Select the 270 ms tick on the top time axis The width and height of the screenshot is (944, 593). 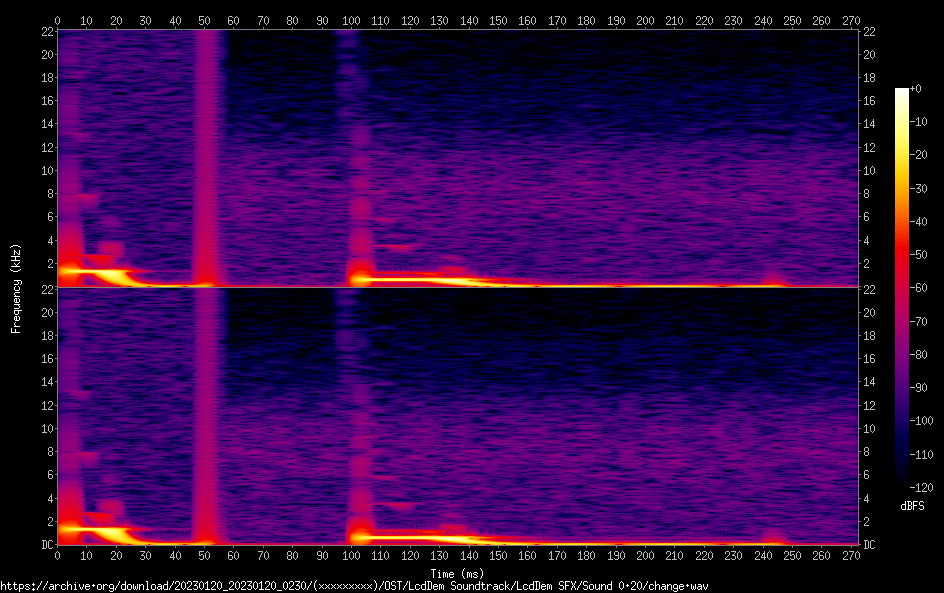tap(851, 20)
